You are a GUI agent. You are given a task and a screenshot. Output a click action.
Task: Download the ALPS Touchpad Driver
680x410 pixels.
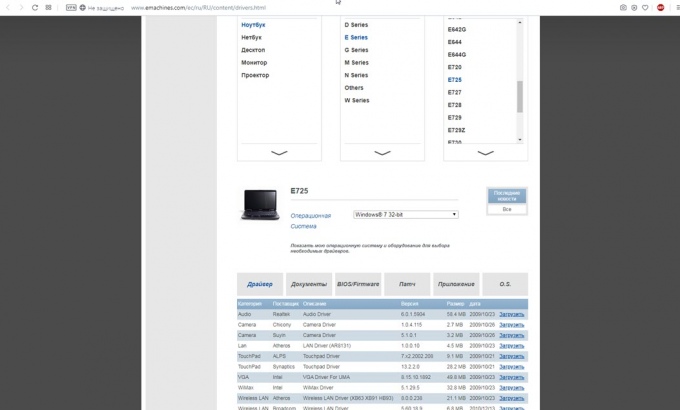click(512, 356)
